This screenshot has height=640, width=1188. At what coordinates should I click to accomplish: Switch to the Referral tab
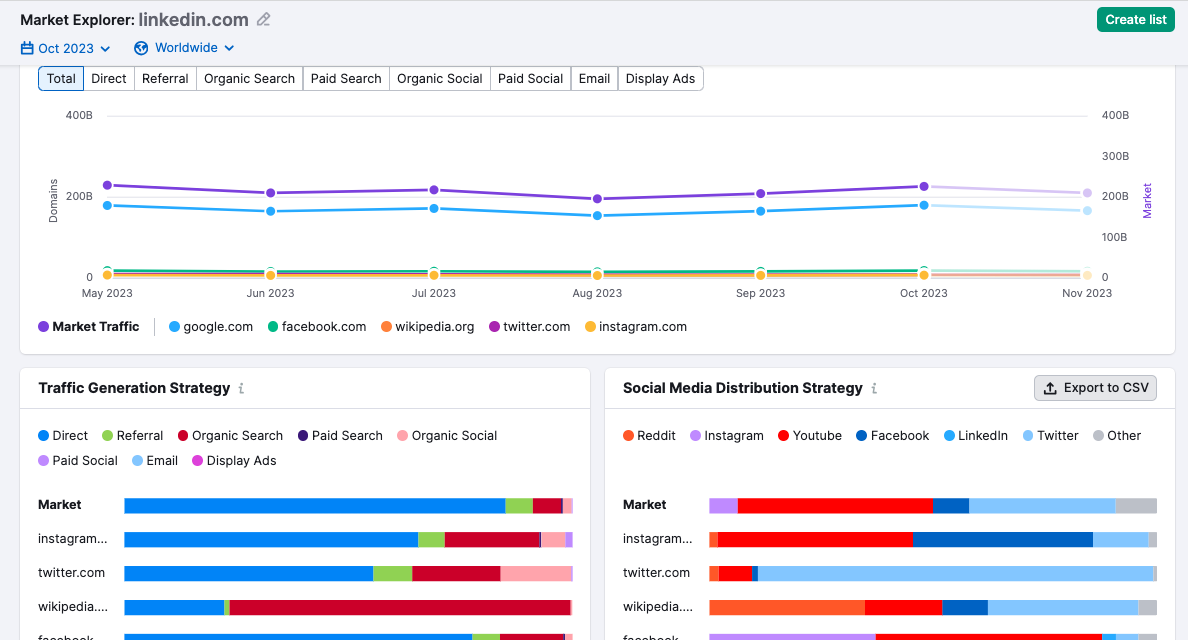tap(165, 79)
